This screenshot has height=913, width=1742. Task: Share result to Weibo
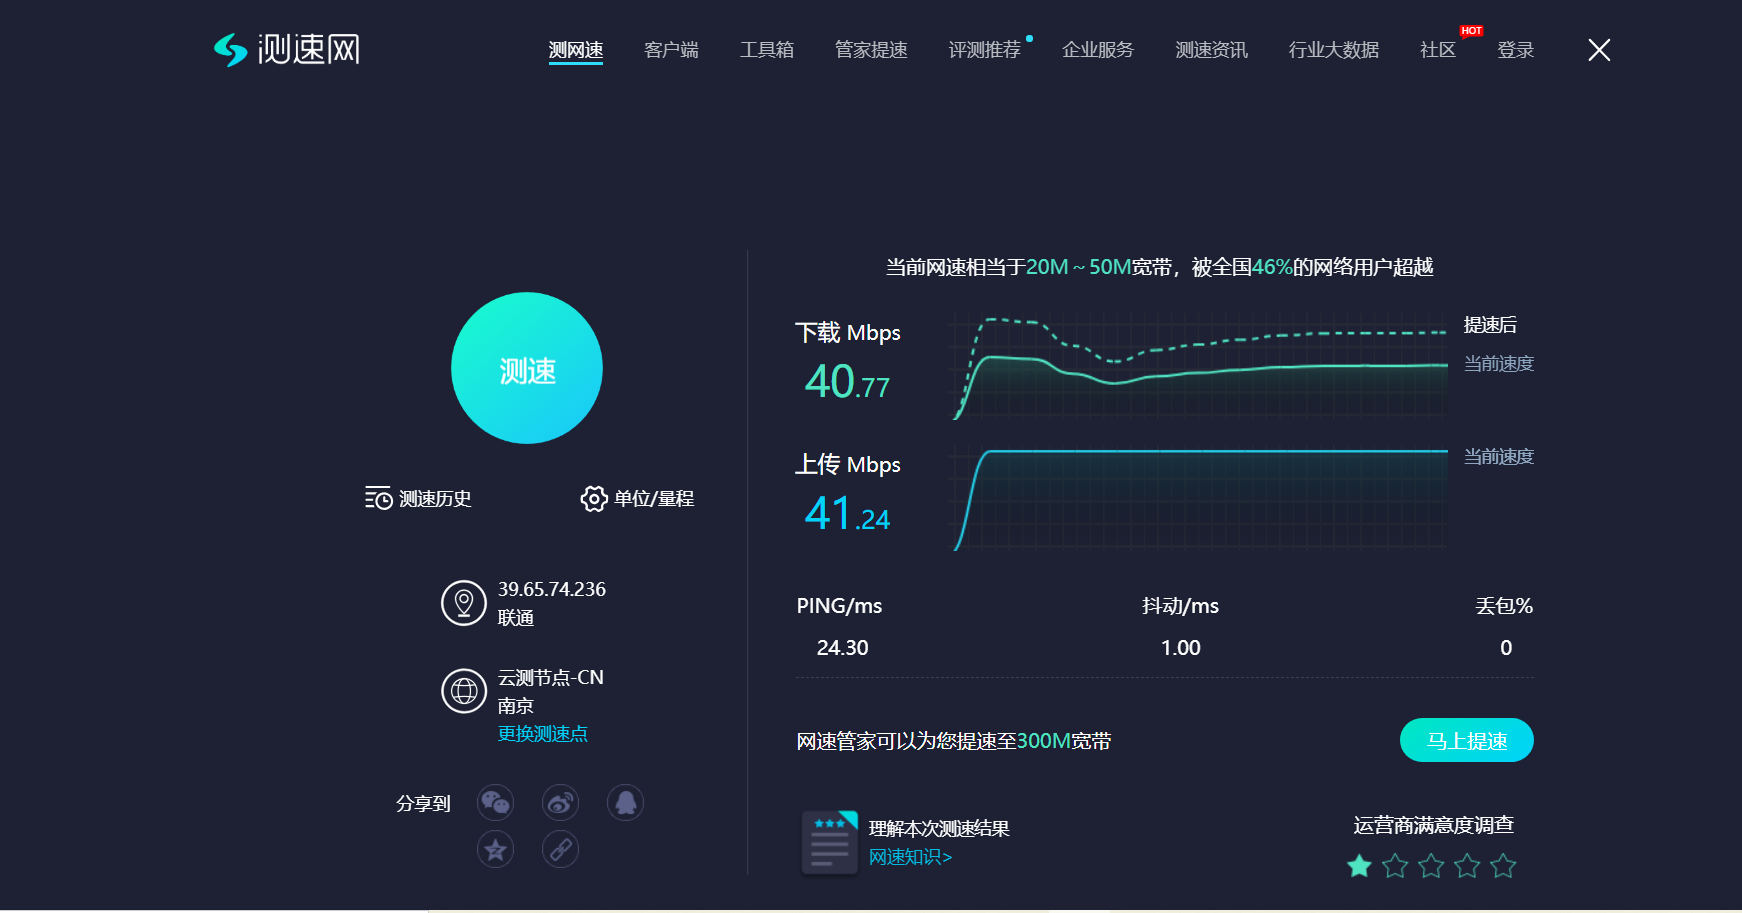(x=560, y=802)
